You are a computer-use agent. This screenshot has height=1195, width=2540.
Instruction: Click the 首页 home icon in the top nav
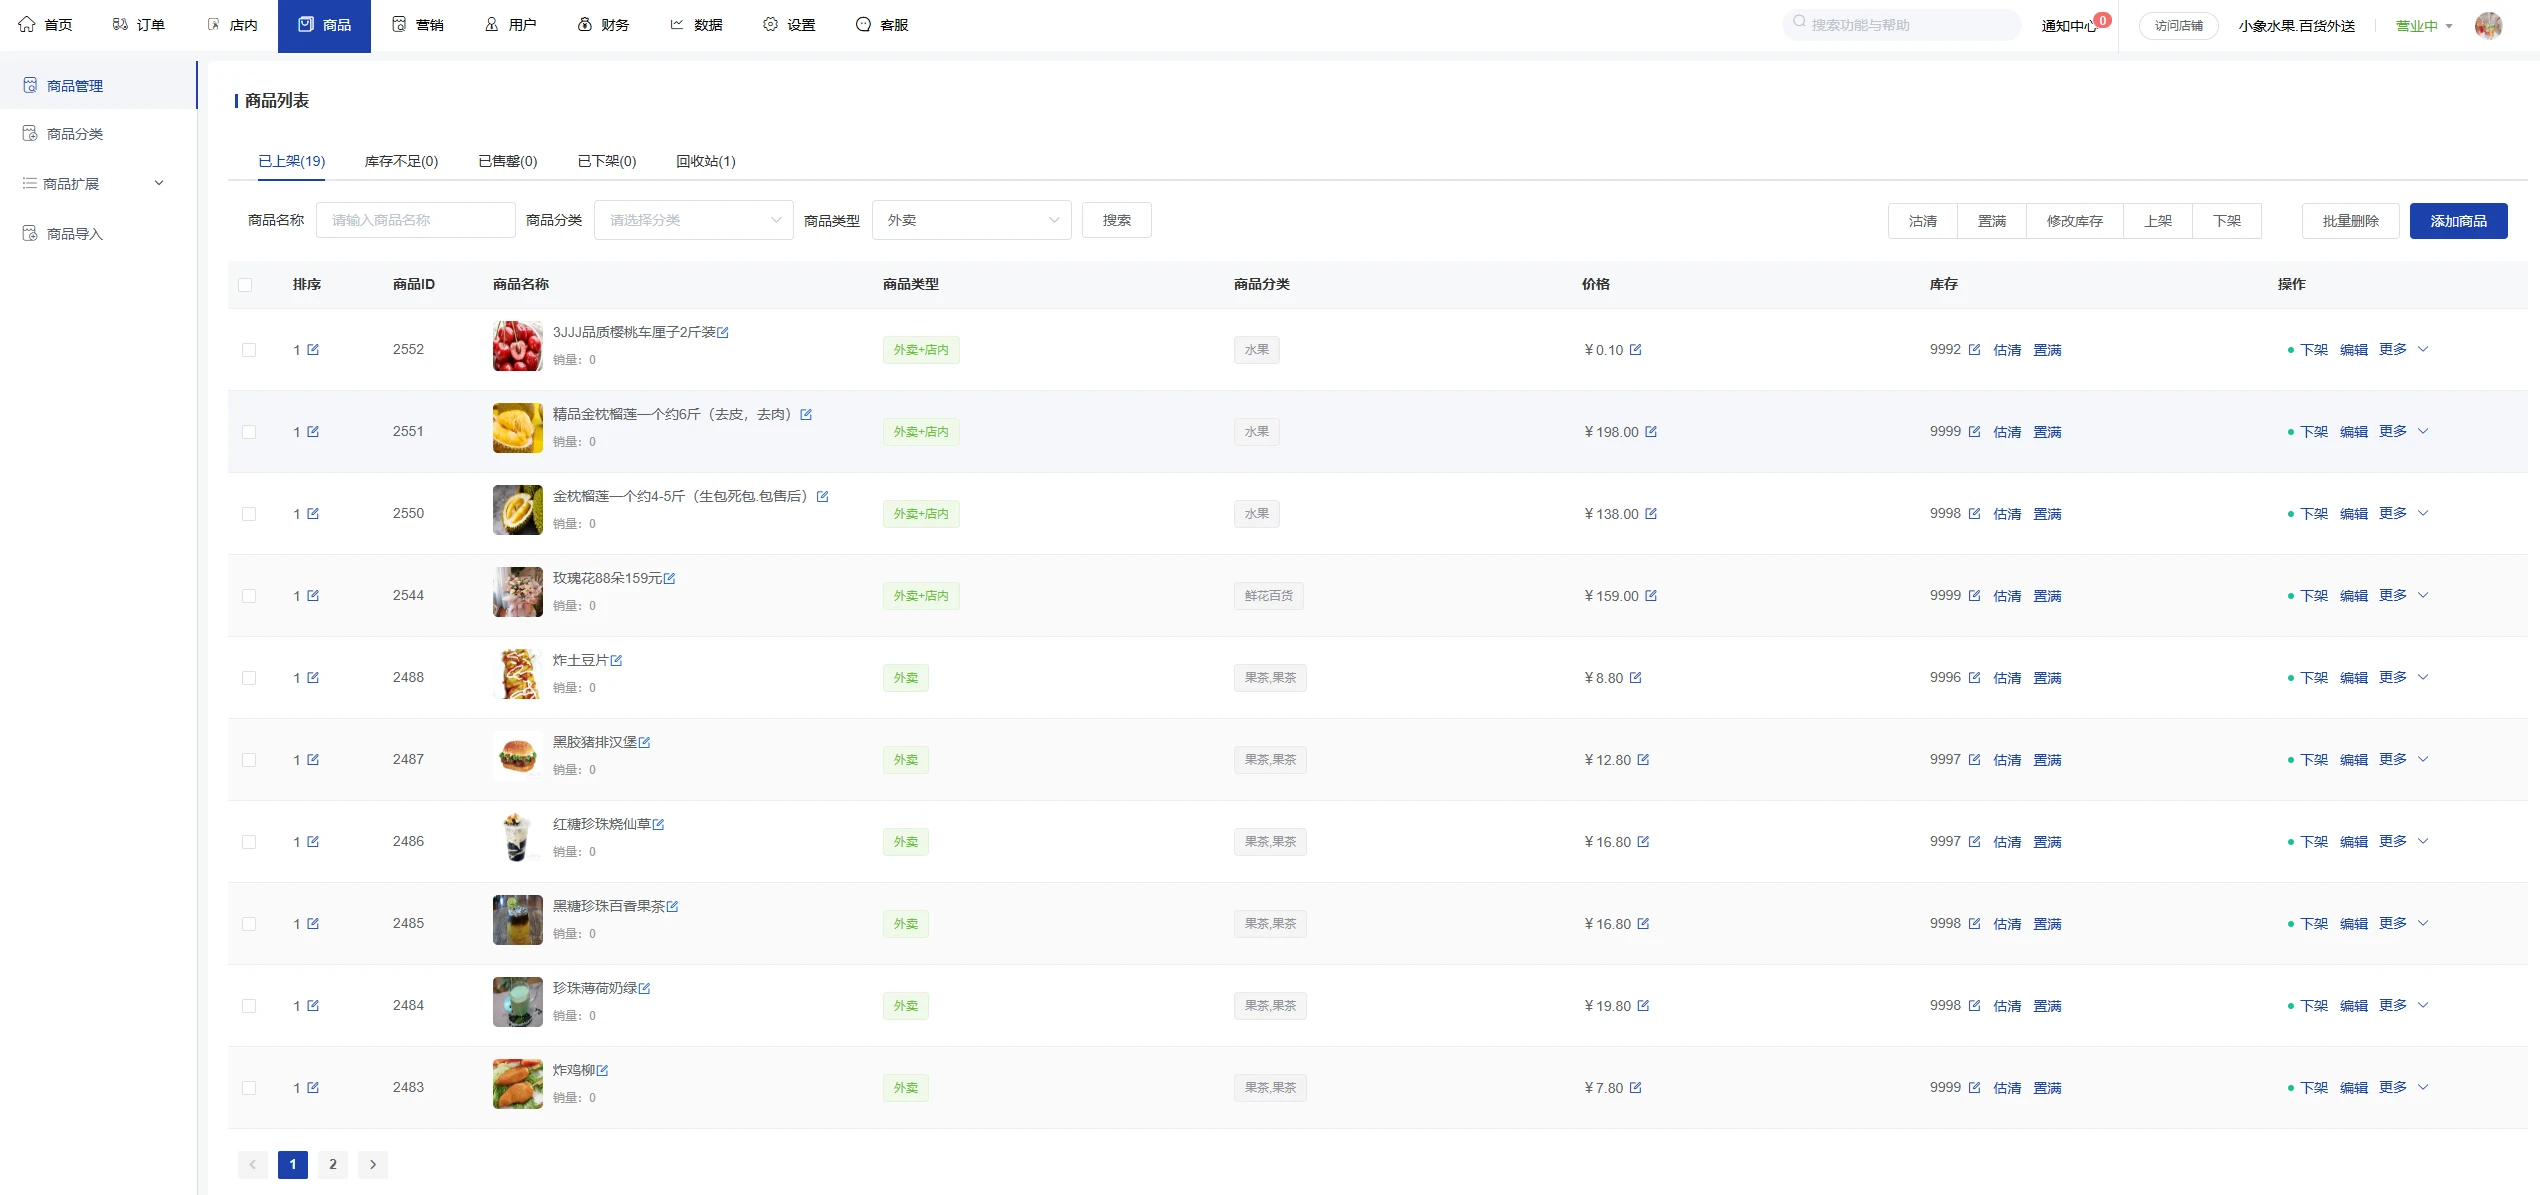pyautogui.click(x=27, y=24)
